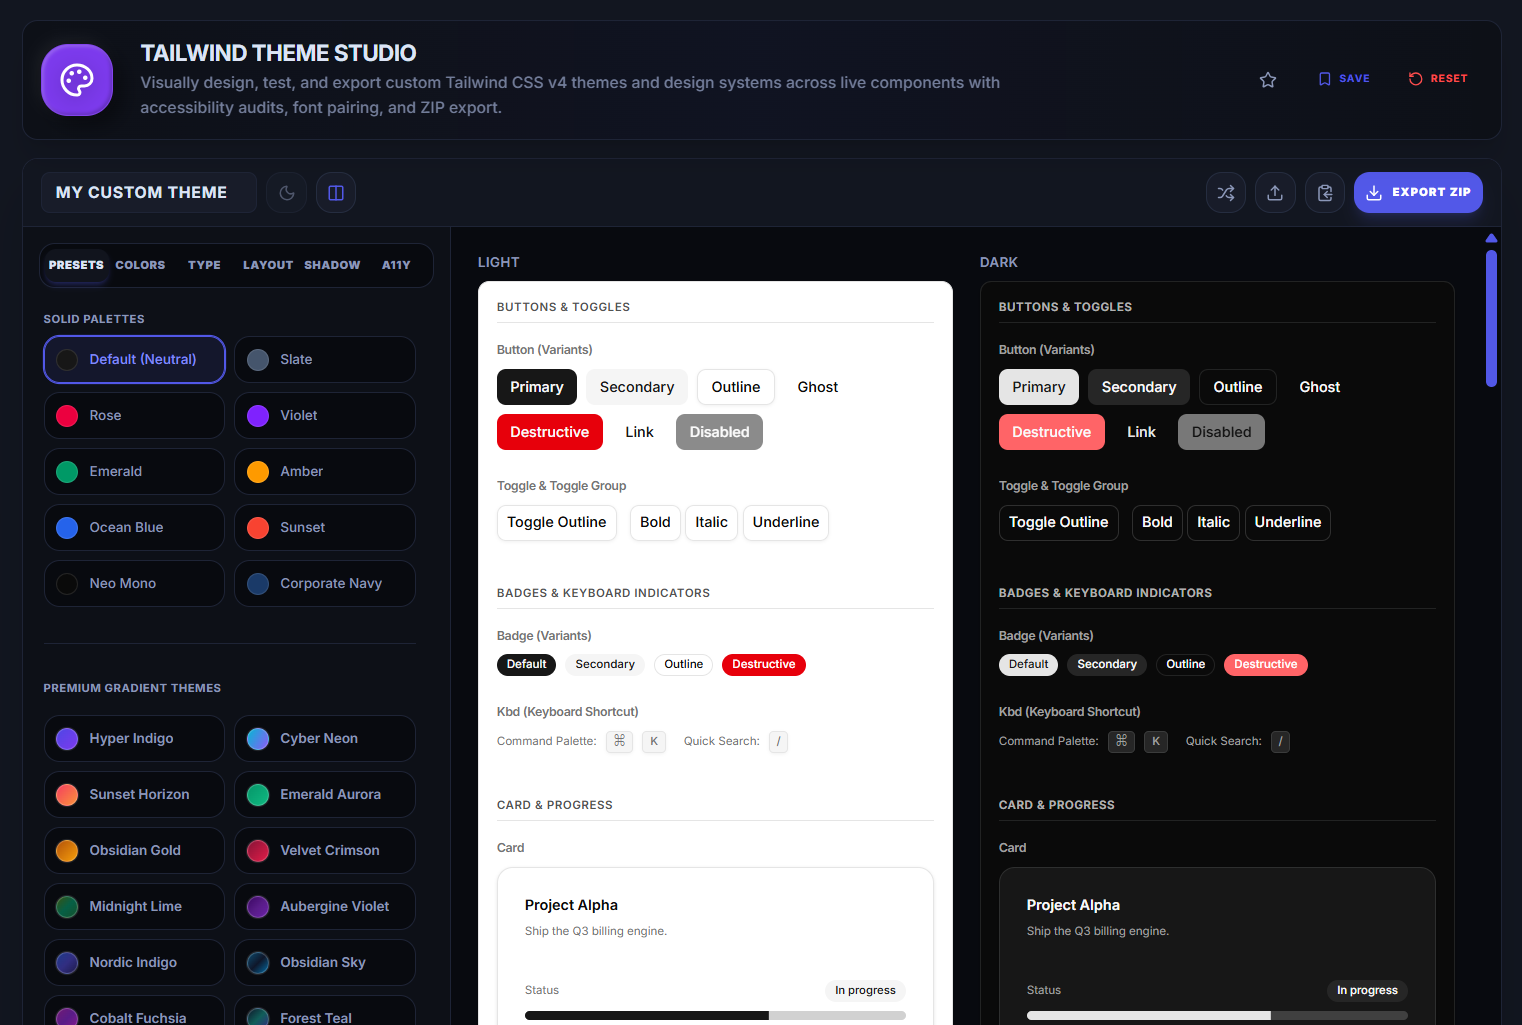The width and height of the screenshot is (1522, 1025).
Task: Toggle Underline in the light preview
Action: (x=786, y=523)
